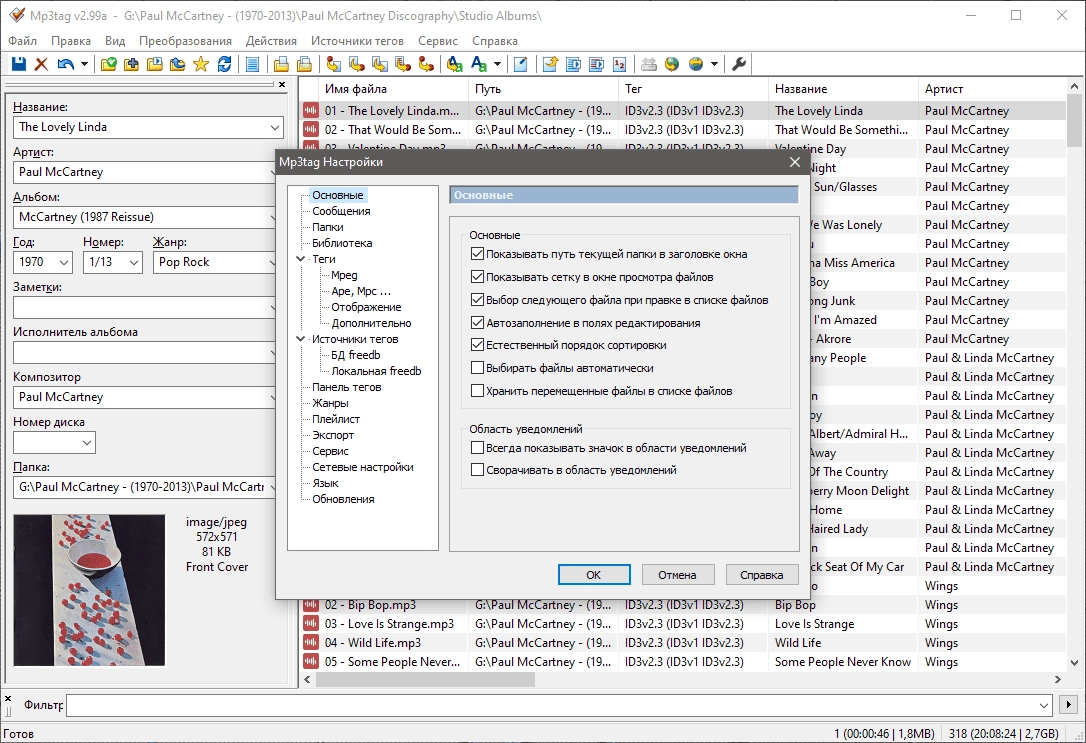This screenshot has height=743, width=1086.
Task: Toggle grid display in file view checkbox
Action: (x=477, y=277)
